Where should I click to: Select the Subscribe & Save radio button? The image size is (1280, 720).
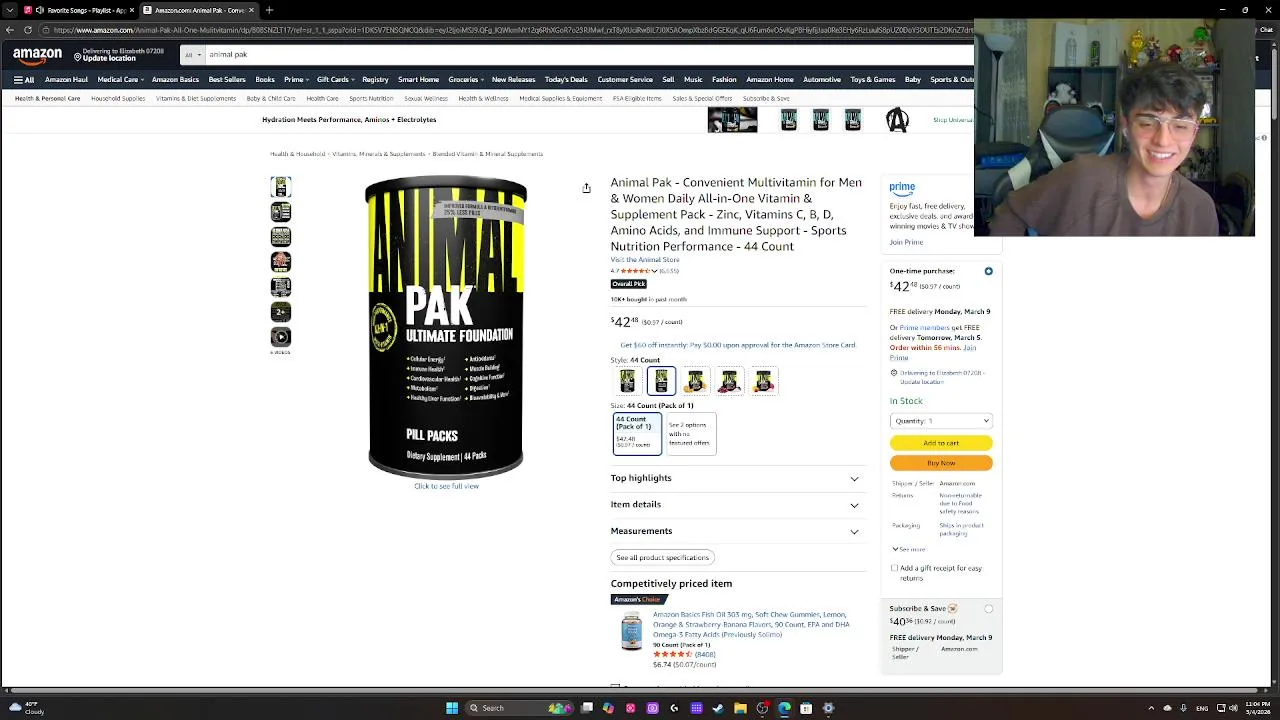[x=988, y=608]
